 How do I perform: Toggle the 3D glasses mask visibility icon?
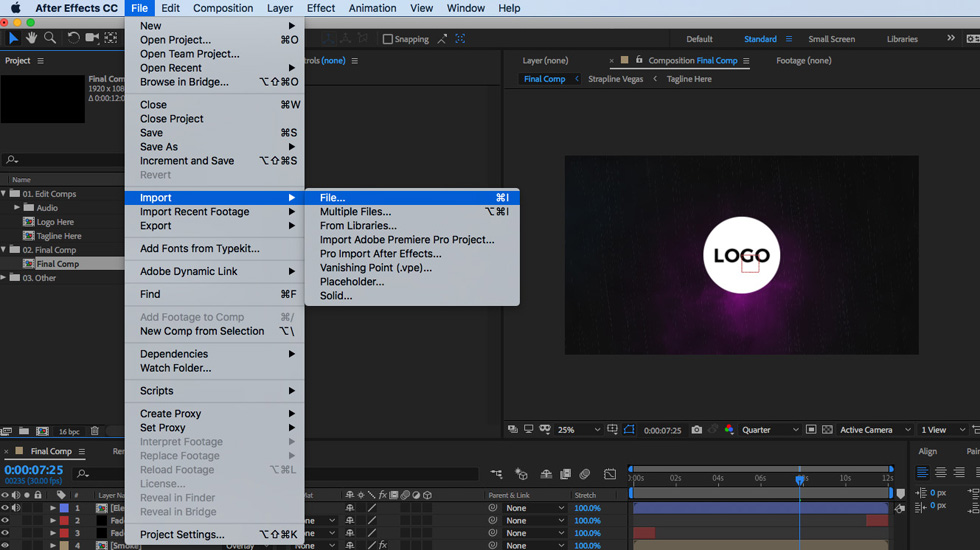pyautogui.click(x=545, y=429)
